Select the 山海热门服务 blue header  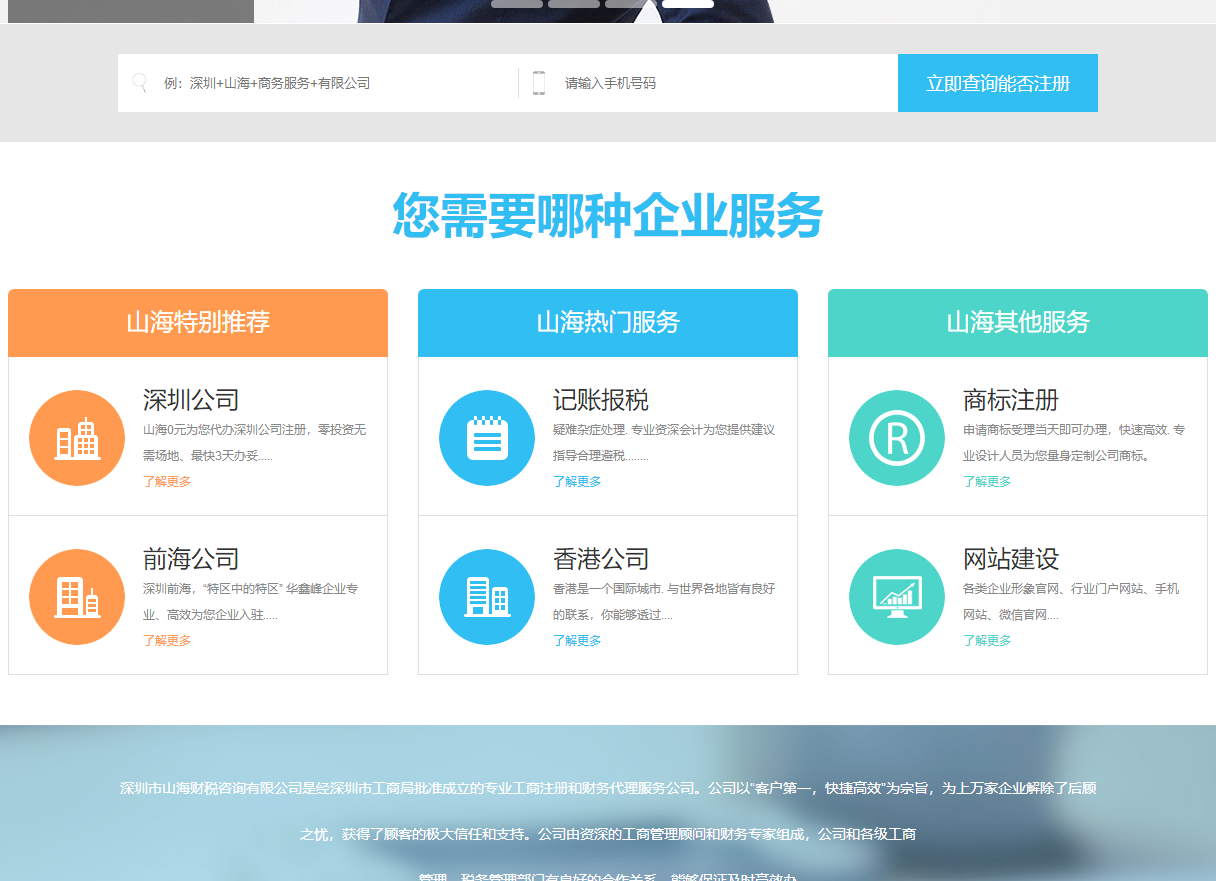607,322
